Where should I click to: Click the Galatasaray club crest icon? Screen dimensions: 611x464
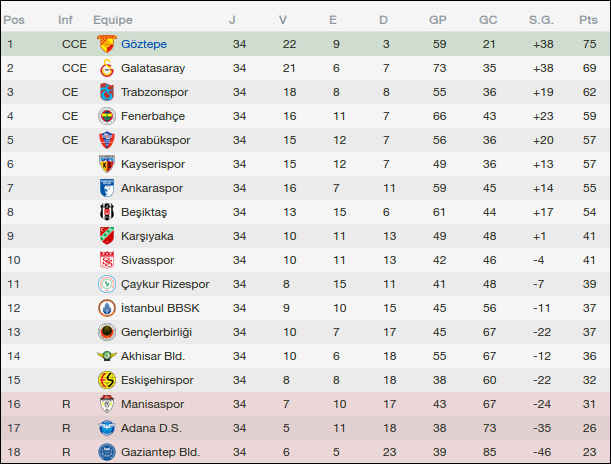point(106,68)
